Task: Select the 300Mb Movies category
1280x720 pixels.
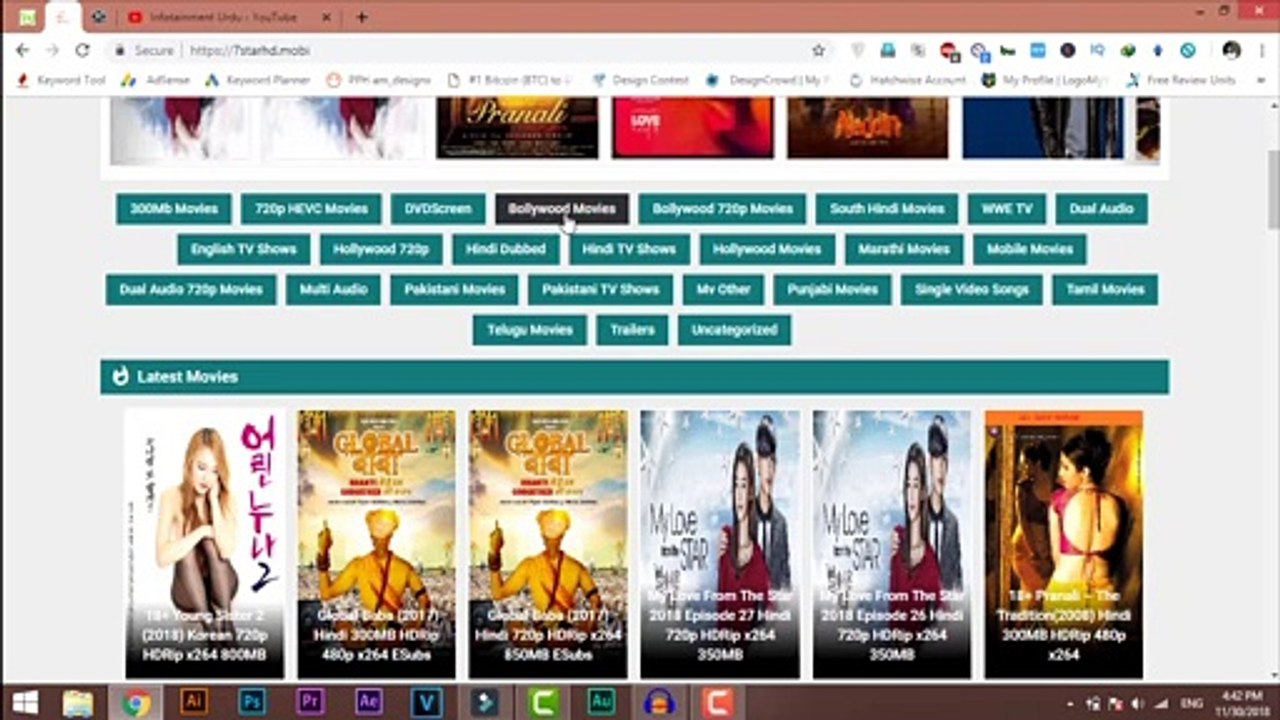Action: 174,209
